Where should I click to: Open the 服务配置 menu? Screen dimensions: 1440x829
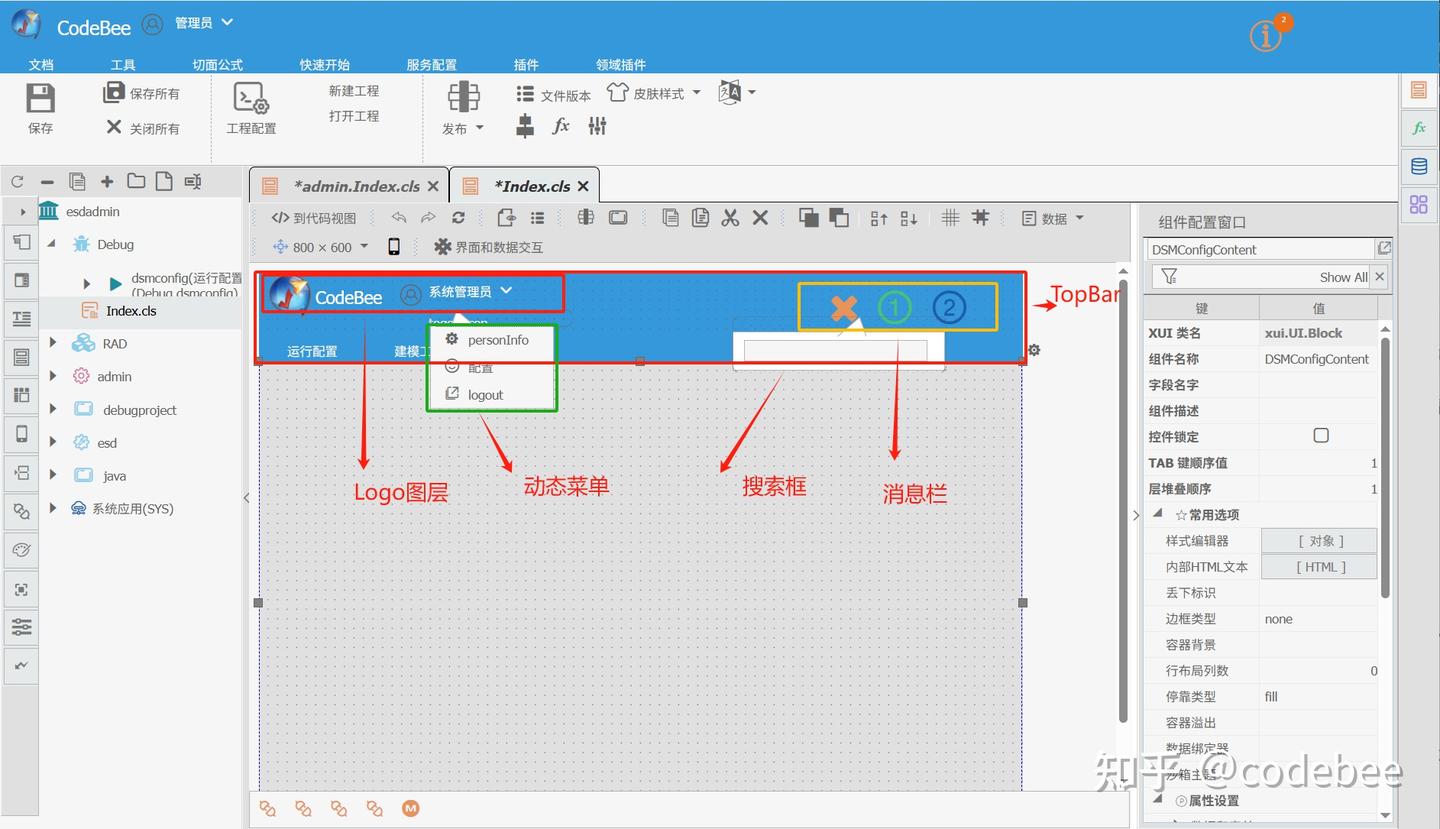(x=432, y=65)
